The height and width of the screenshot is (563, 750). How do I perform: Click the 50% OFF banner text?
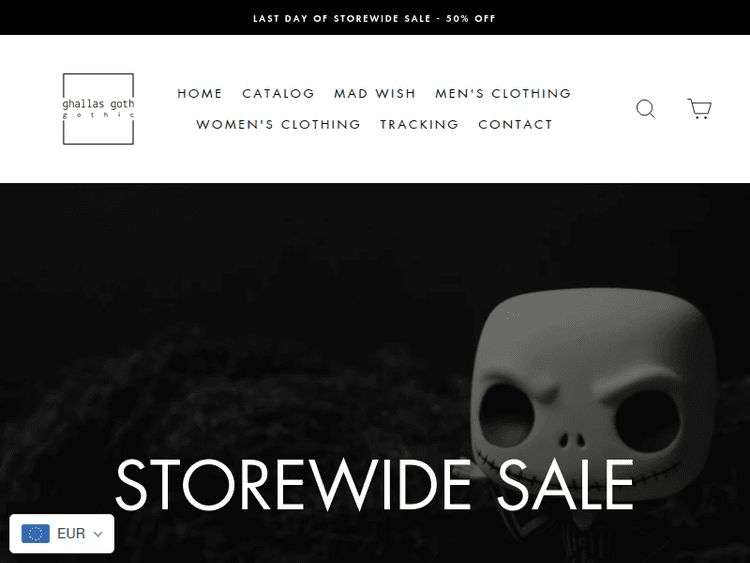coord(471,19)
